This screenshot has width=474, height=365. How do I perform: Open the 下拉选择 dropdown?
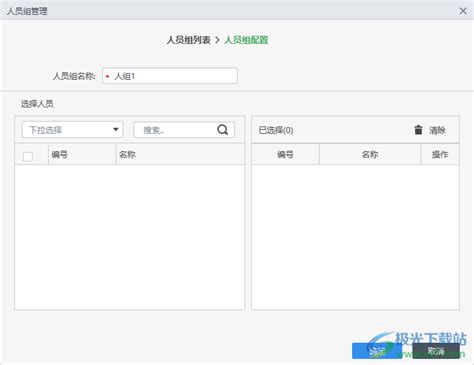tap(72, 130)
